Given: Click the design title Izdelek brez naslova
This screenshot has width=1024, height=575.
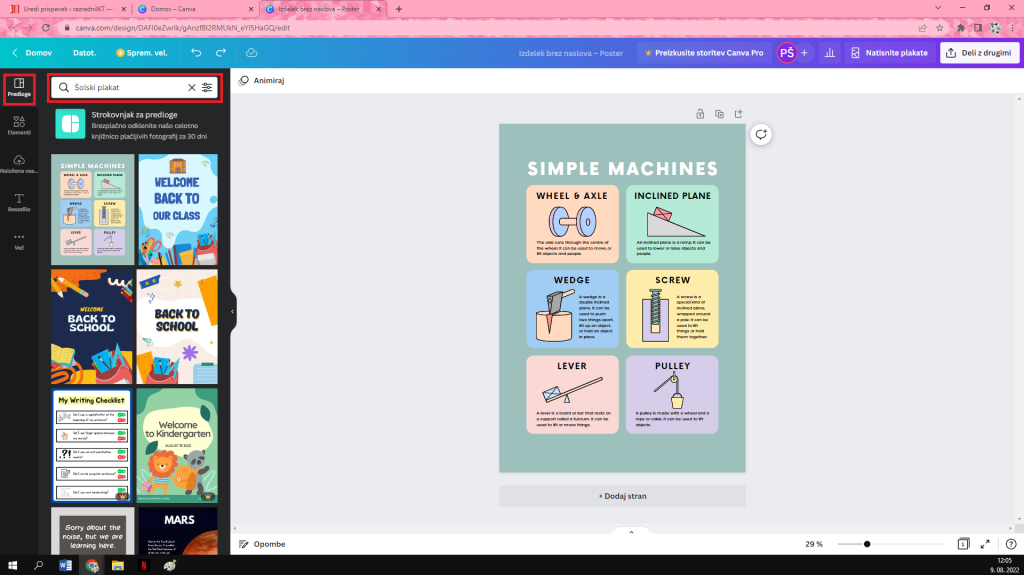Looking at the screenshot, I should pos(571,53).
